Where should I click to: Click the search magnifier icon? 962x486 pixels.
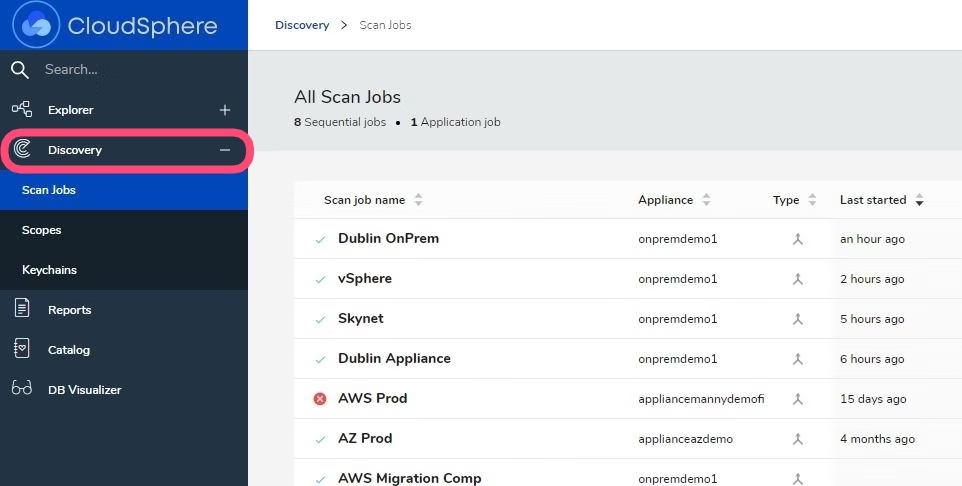point(20,70)
